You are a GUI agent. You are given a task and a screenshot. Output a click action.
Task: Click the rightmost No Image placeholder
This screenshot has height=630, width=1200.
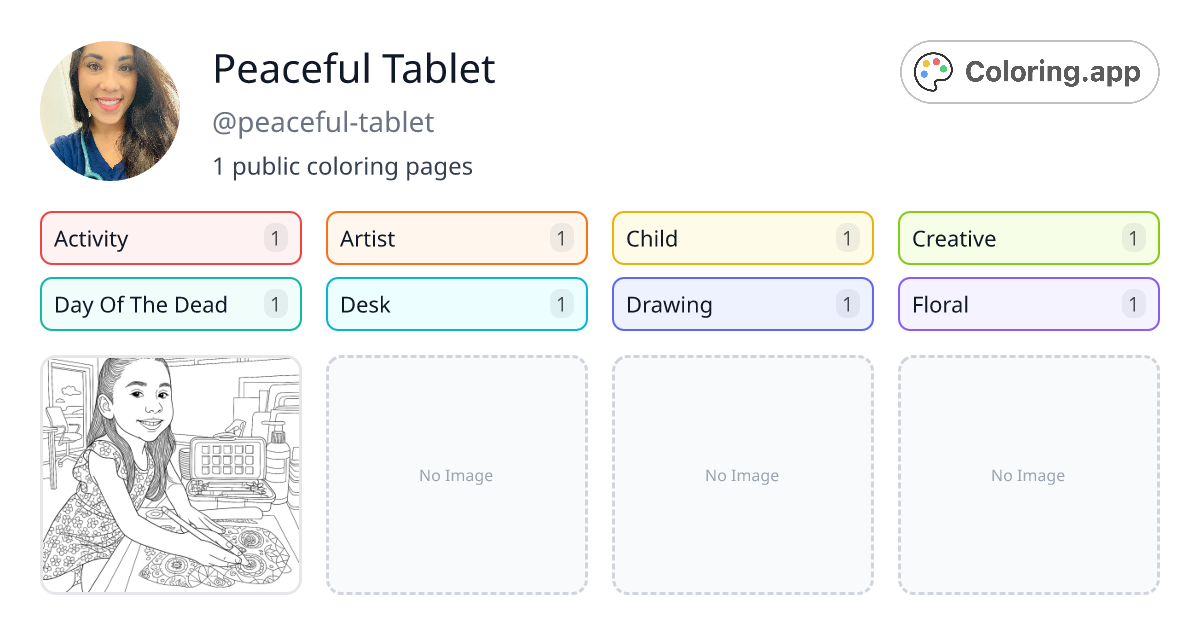pyautogui.click(x=1028, y=475)
